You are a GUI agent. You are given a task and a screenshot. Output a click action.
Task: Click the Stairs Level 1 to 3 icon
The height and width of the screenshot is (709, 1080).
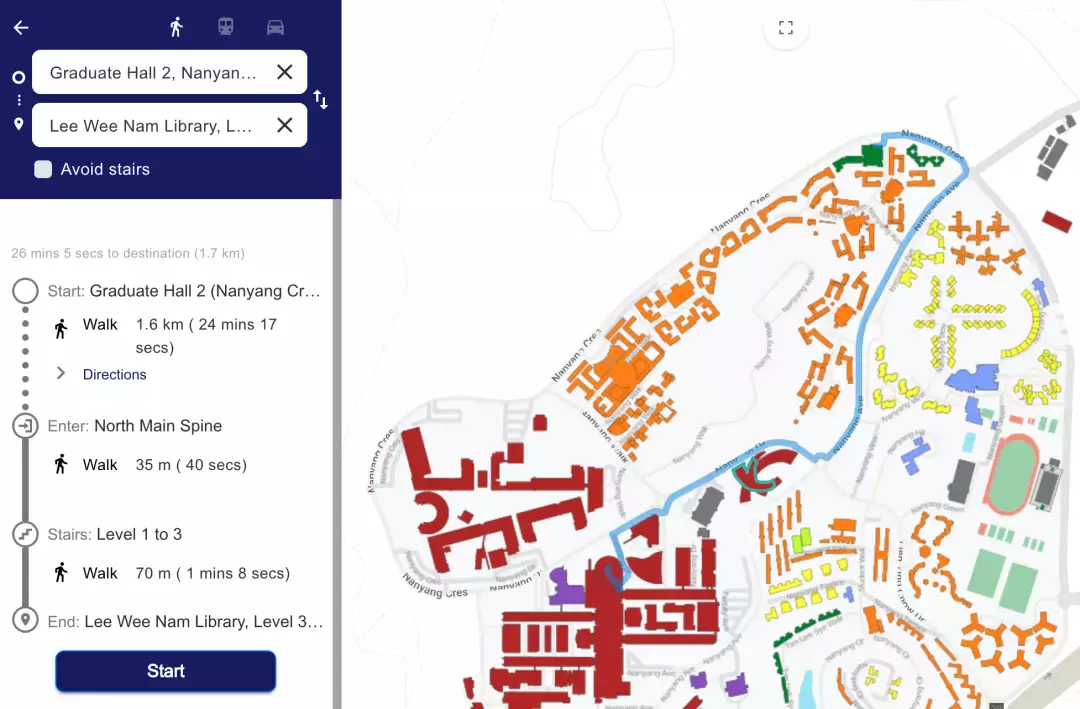pyautogui.click(x=25, y=534)
